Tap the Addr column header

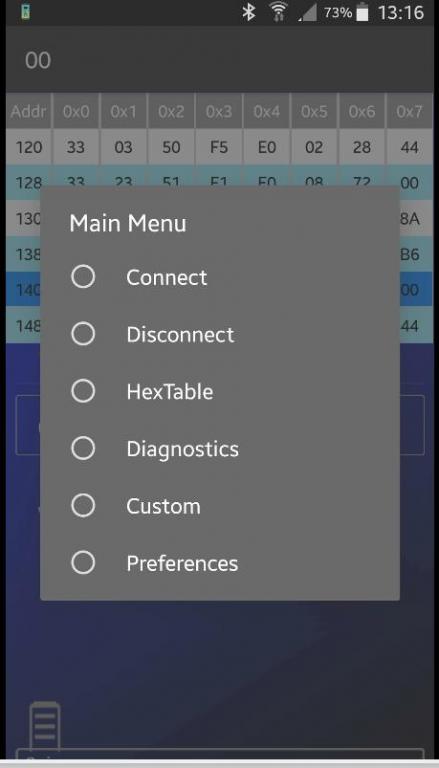(28, 112)
